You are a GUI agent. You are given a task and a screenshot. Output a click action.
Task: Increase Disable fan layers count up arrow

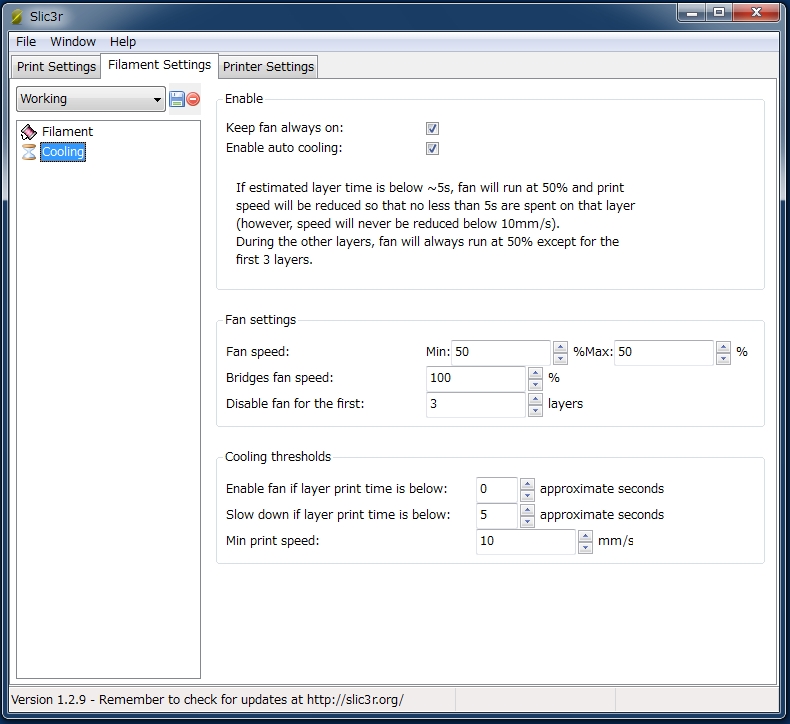[535, 399]
